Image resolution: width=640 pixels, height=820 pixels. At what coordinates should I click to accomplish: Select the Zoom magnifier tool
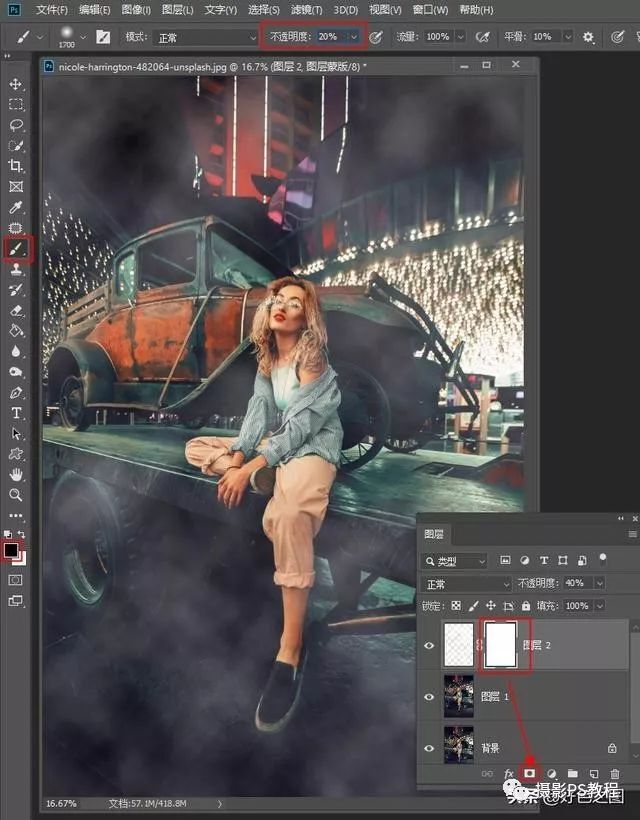[x=16, y=495]
